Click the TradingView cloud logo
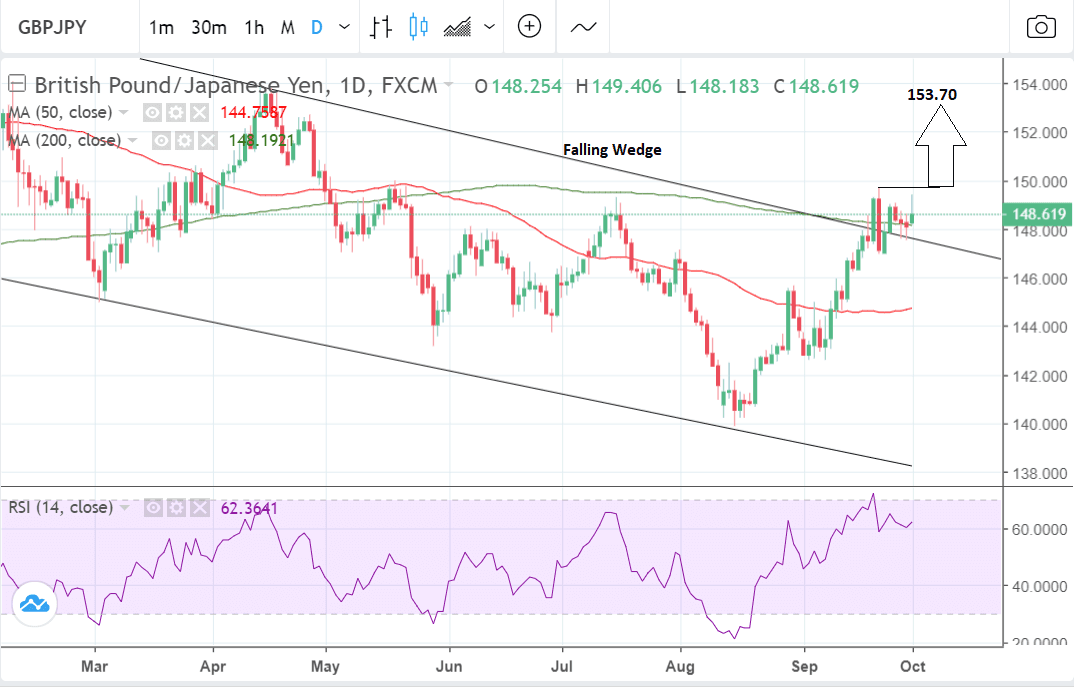 35,605
